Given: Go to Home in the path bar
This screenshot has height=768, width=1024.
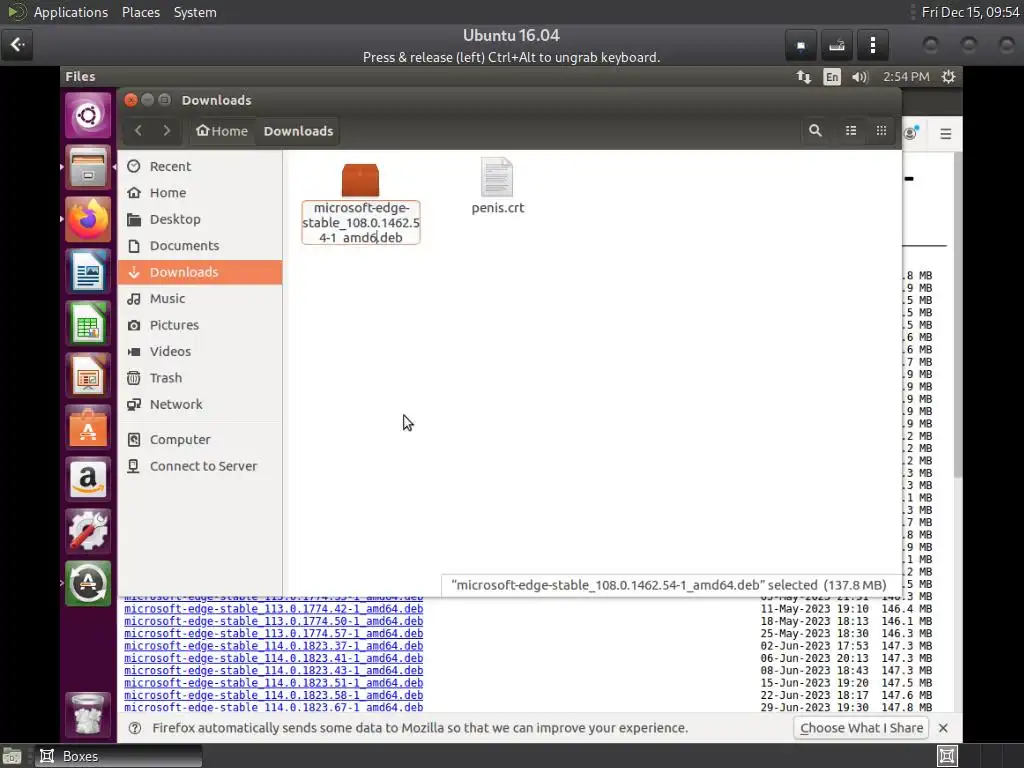Looking at the screenshot, I should point(221,131).
